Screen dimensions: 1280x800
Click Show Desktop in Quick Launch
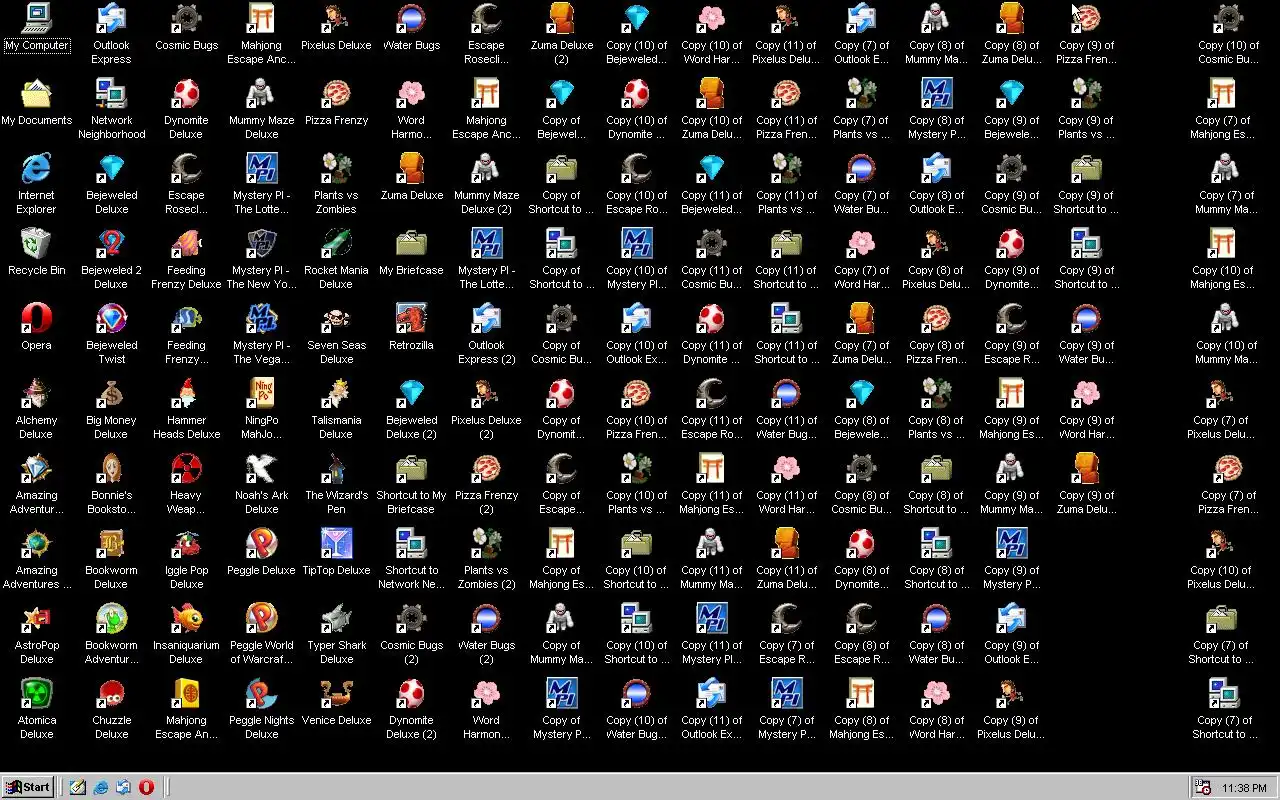pos(78,787)
